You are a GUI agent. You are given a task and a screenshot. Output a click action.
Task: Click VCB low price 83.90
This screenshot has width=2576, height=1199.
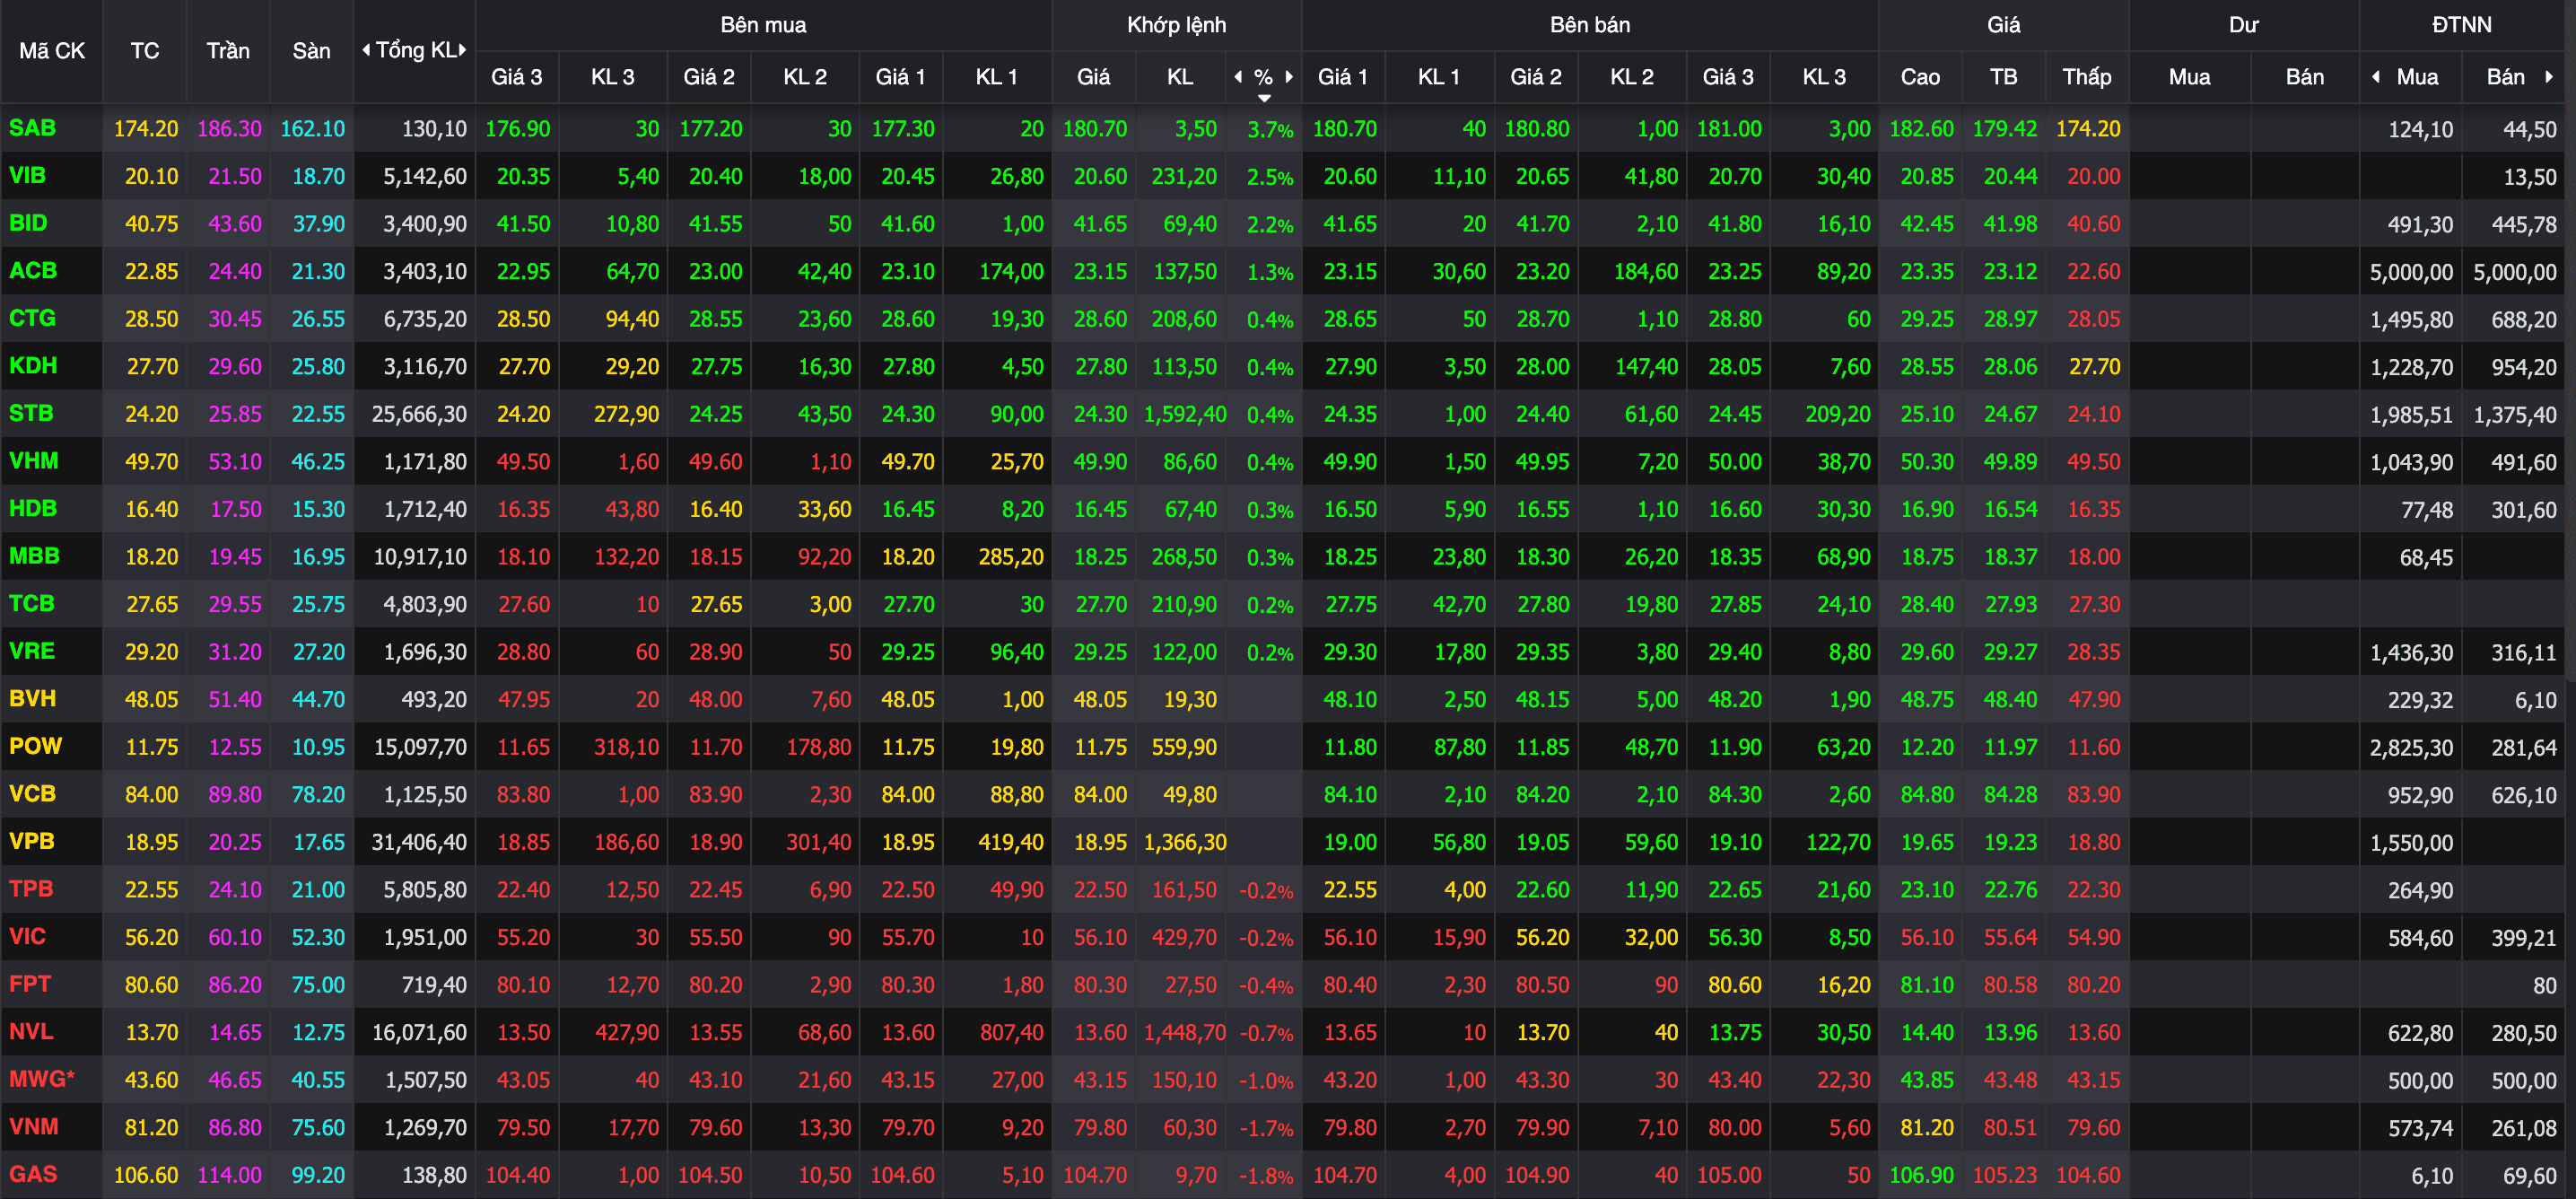[x=2093, y=795]
